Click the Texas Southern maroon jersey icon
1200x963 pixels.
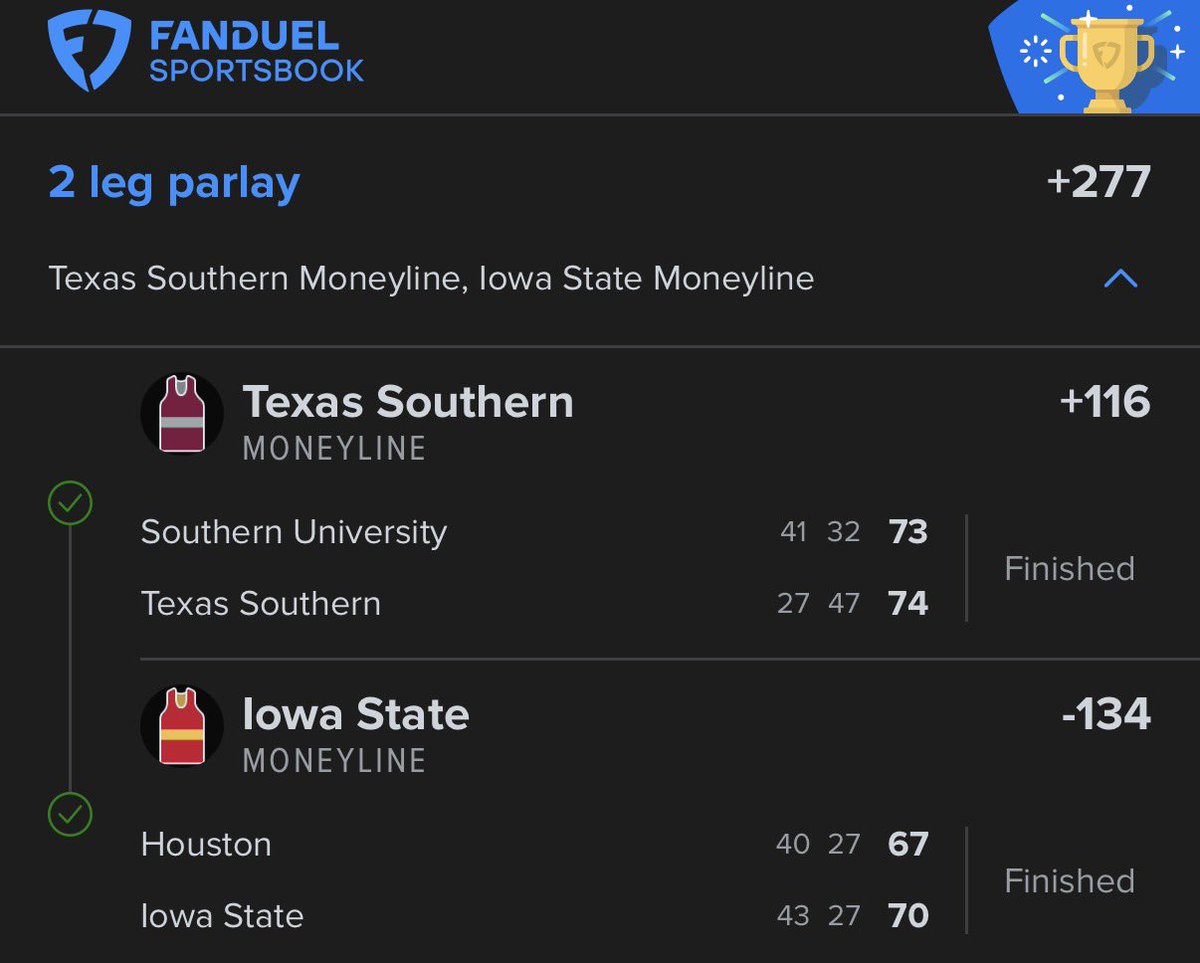[182, 414]
